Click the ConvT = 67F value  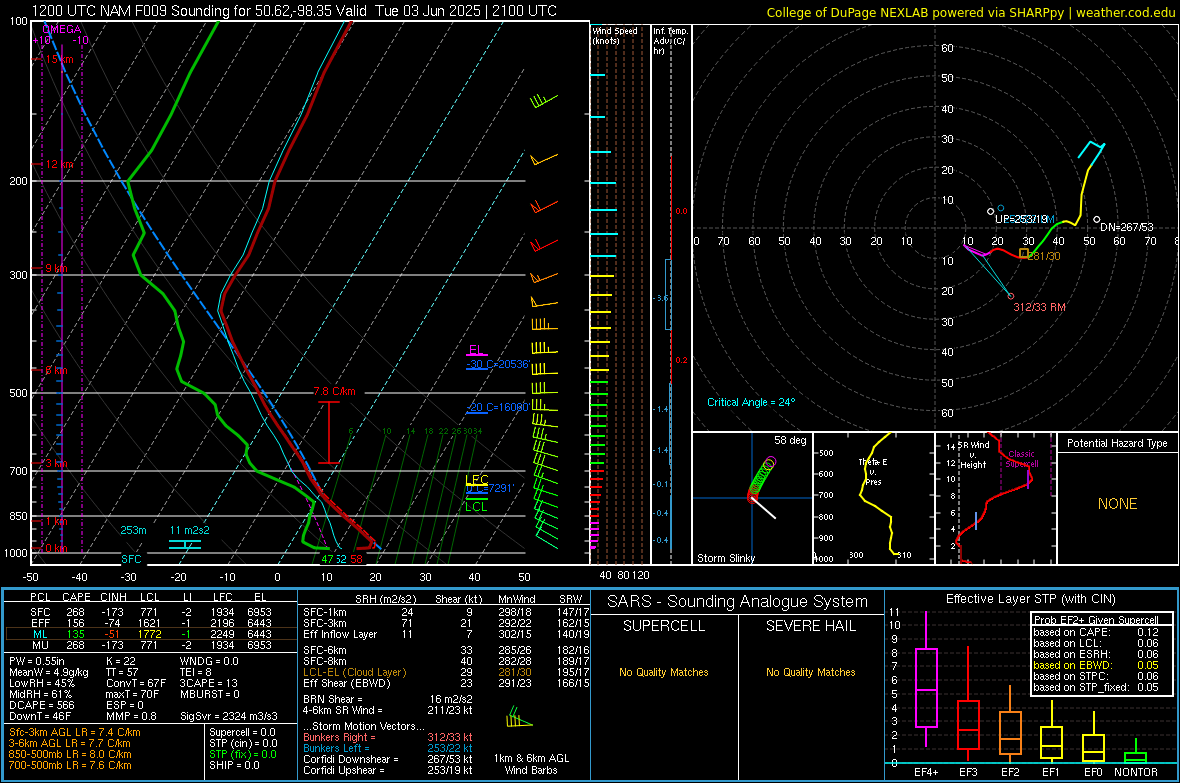(x=136, y=684)
